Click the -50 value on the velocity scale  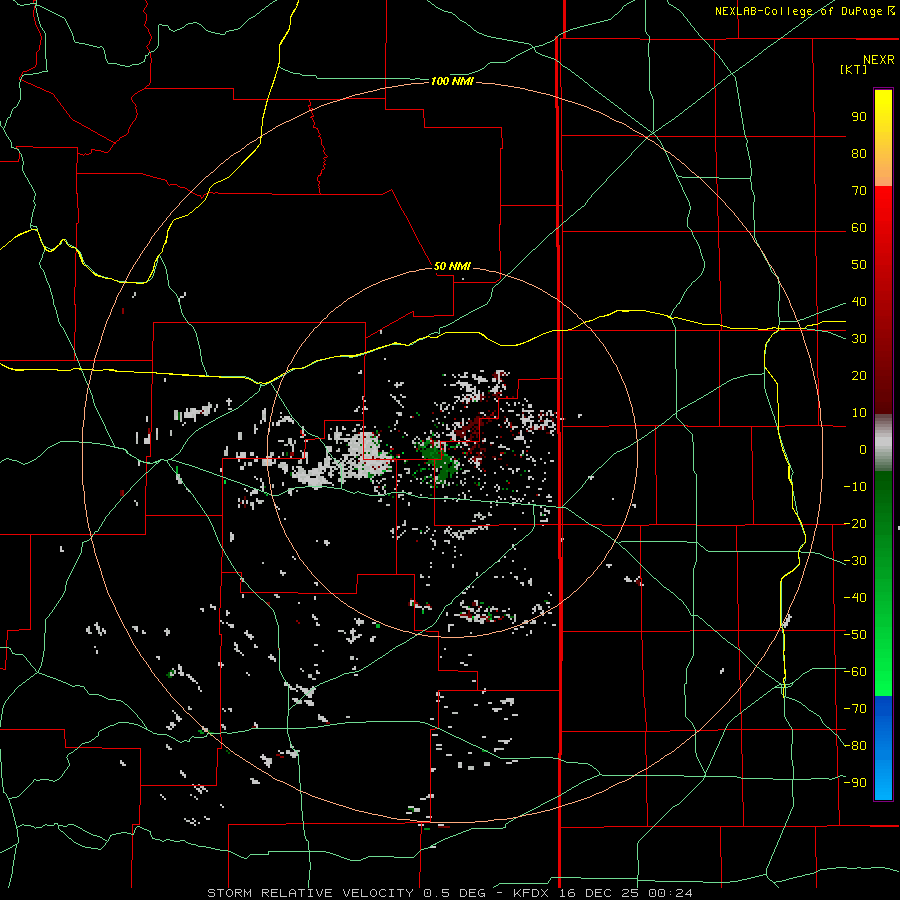tap(855, 635)
